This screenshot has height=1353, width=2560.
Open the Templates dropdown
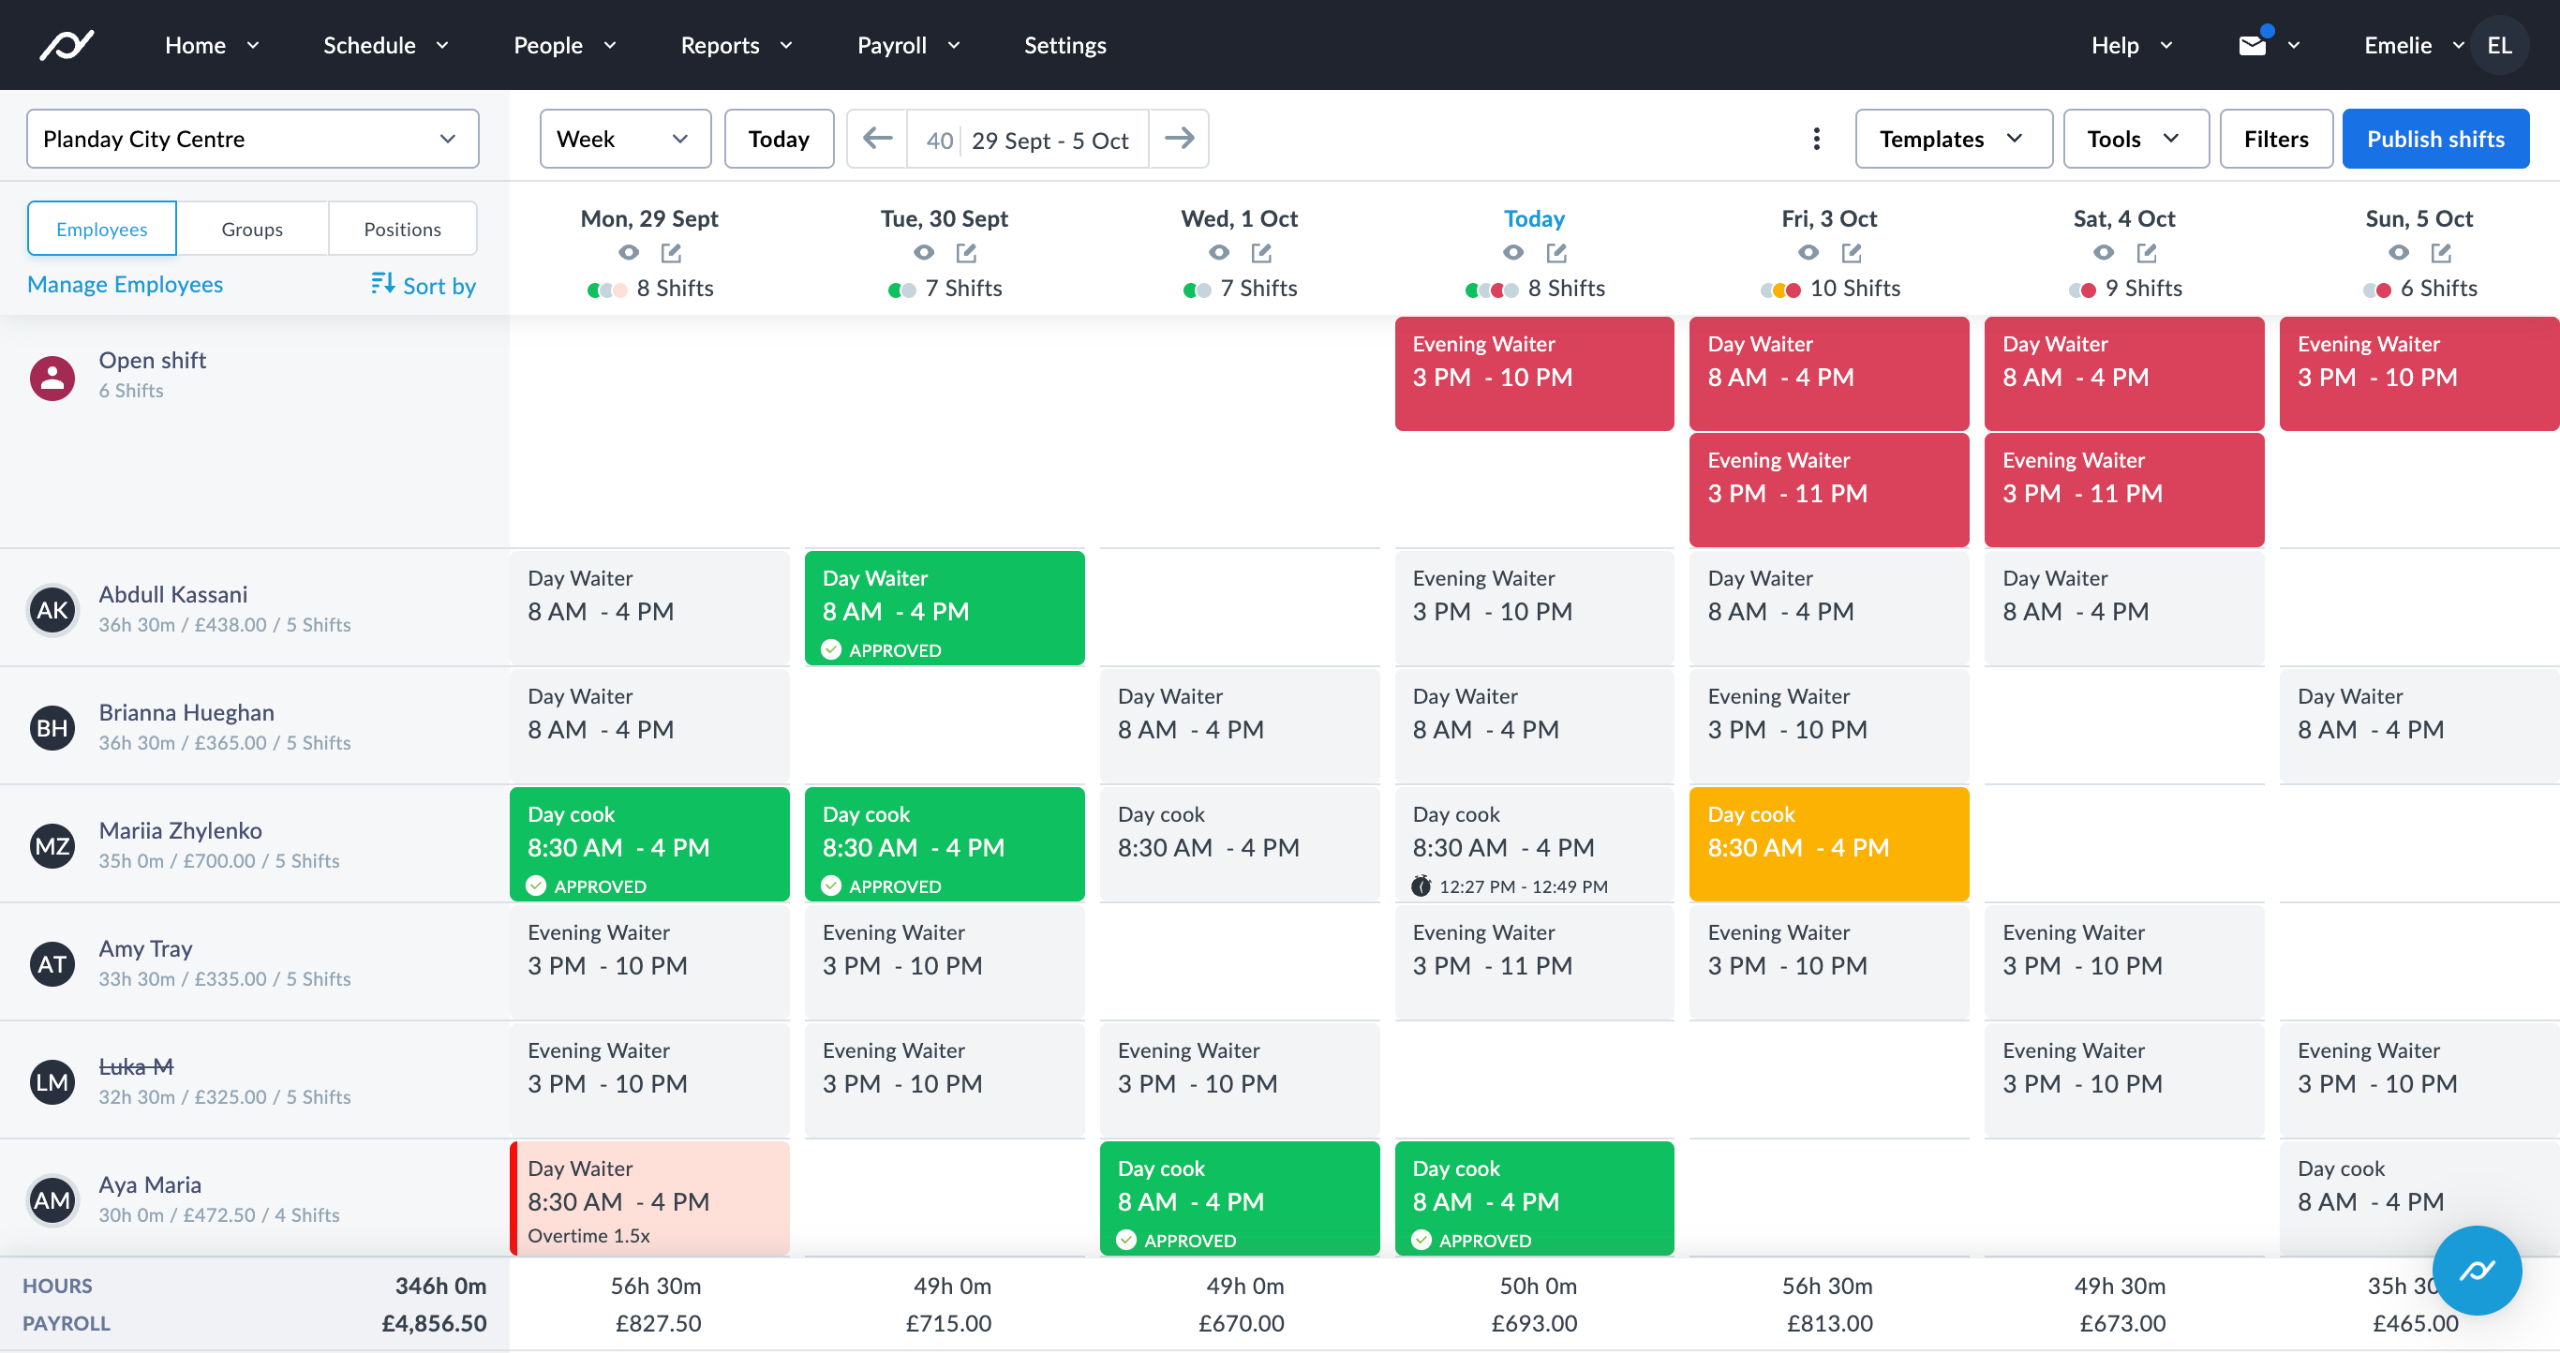[1952, 139]
